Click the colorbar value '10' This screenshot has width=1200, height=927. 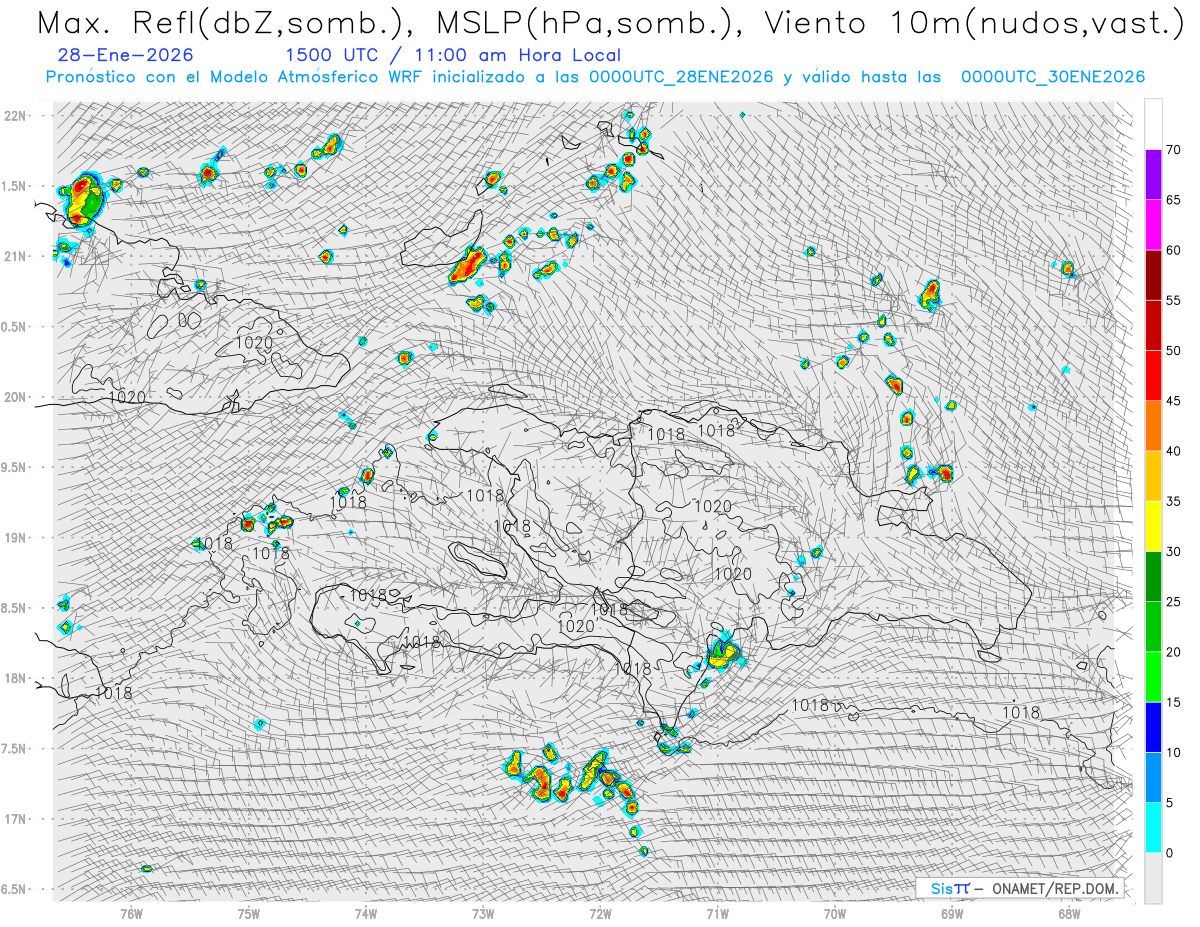pyautogui.click(x=1174, y=752)
